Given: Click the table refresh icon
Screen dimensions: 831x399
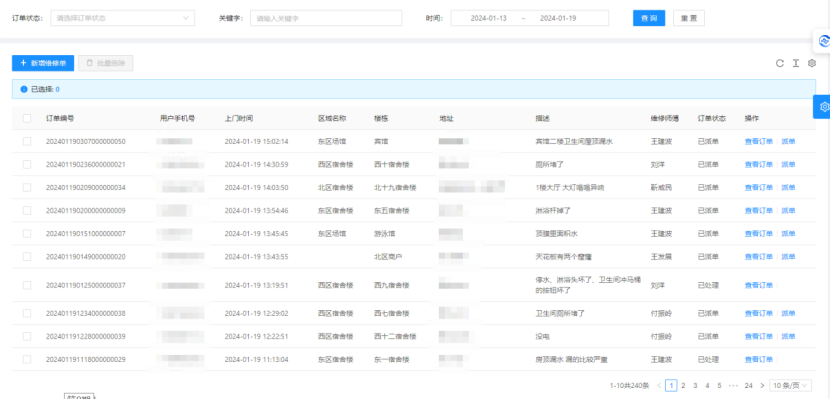Looking at the screenshot, I should (780, 64).
